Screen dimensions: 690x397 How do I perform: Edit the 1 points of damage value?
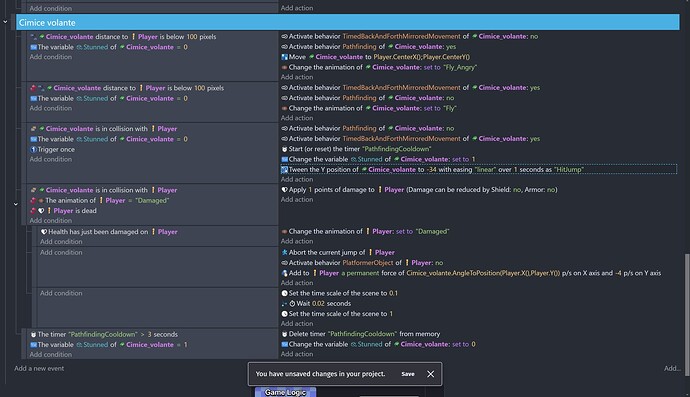coord(310,190)
